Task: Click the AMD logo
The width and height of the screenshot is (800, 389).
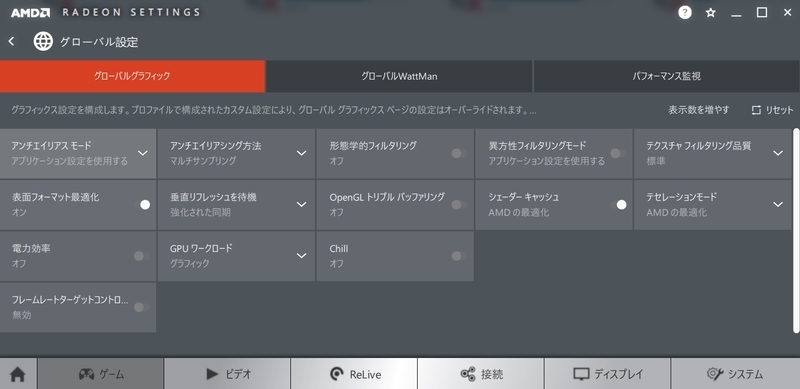Action: click(x=31, y=12)
